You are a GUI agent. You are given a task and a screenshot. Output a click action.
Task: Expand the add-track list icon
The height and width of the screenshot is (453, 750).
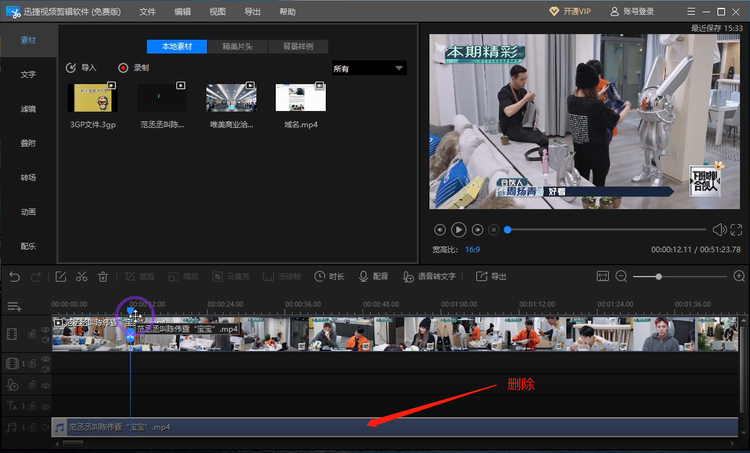(14, 306)
